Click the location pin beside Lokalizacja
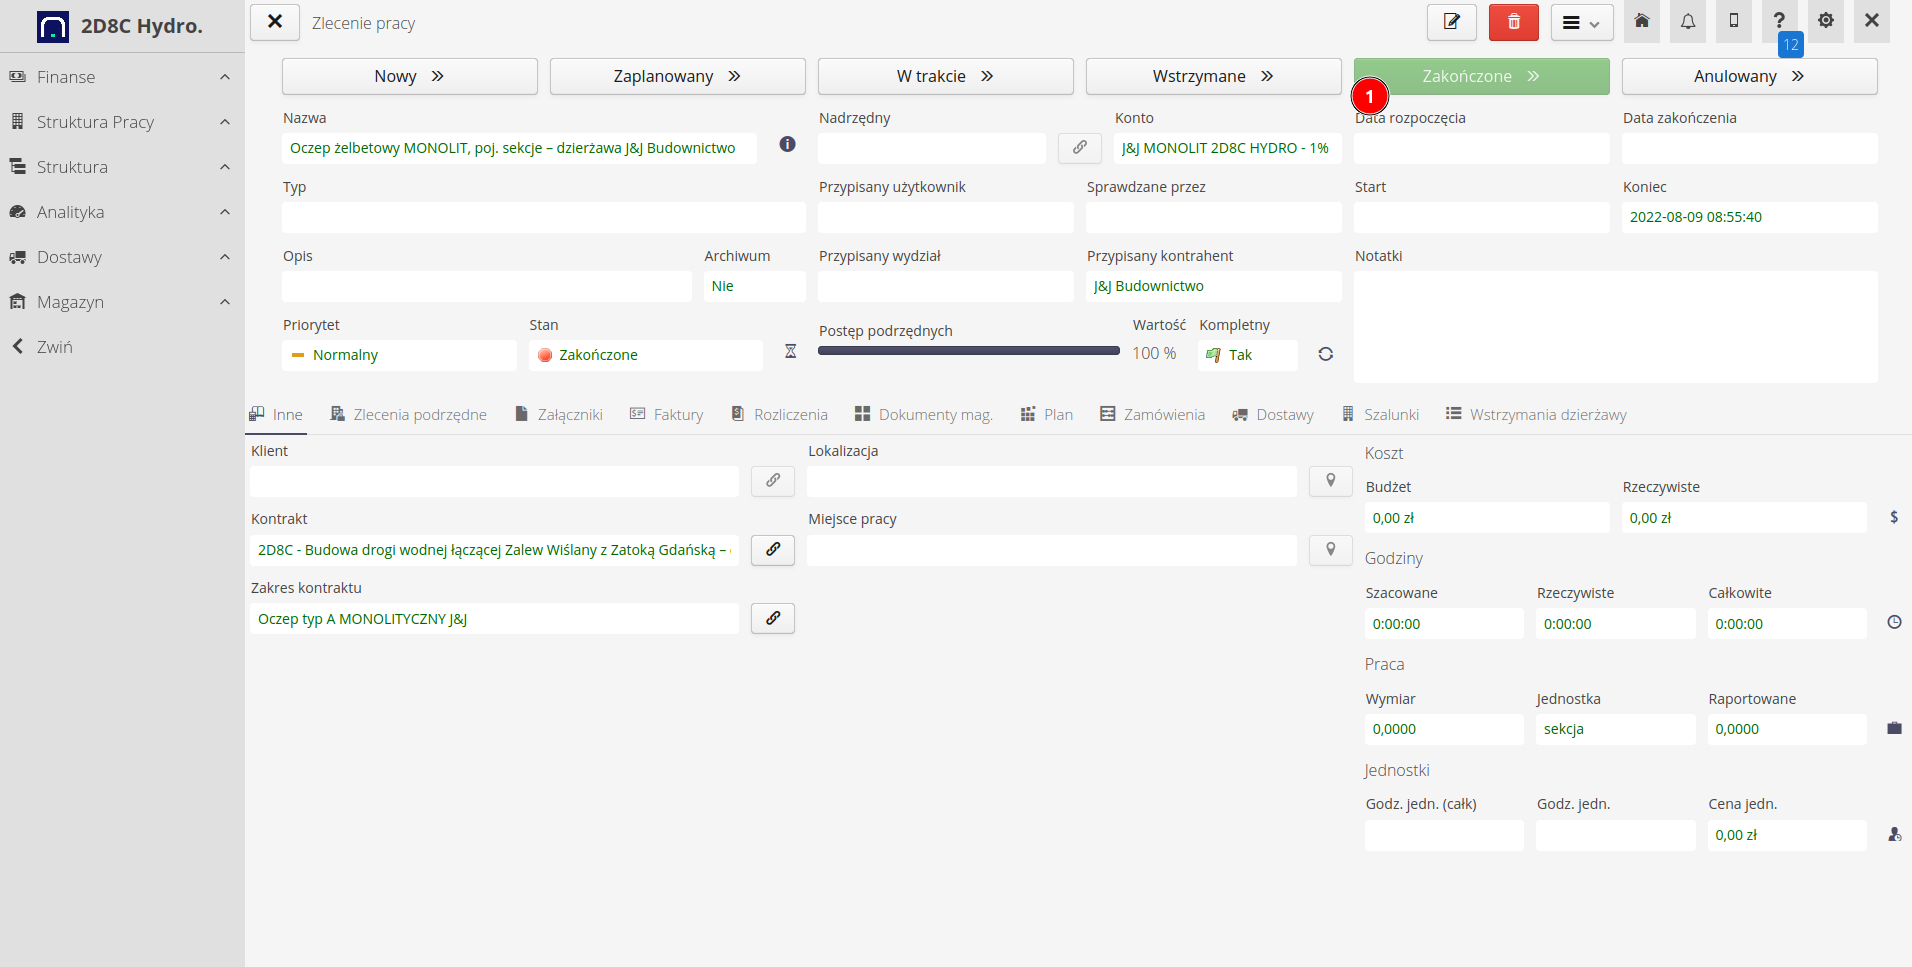1912x967 pixels. (x=1330, y=481)
